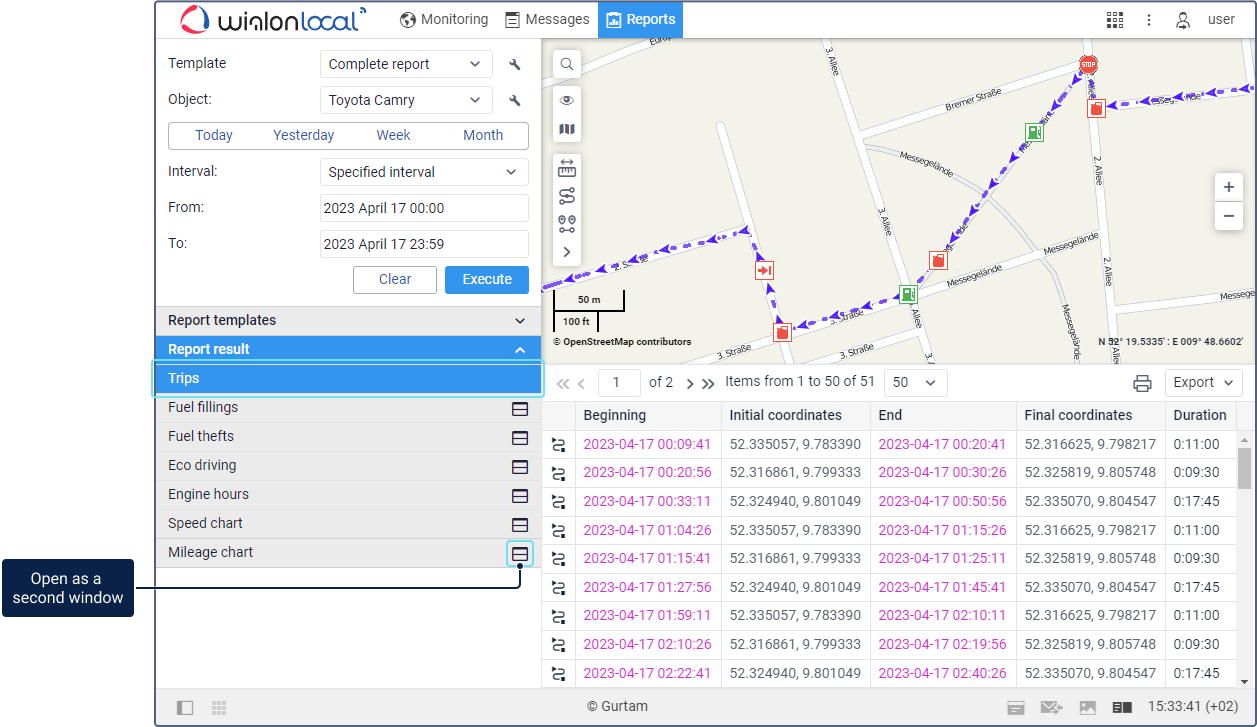This screenshot has width=1257, height=727.
Task: Click the beginning time 2023-04-17 00:09:41 link
Action: point(647,445)
